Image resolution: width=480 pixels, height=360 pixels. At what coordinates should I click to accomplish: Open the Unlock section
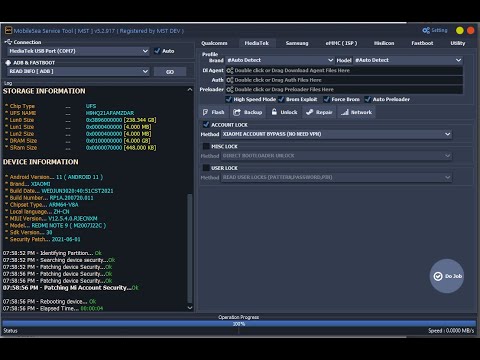click(284, 112)
